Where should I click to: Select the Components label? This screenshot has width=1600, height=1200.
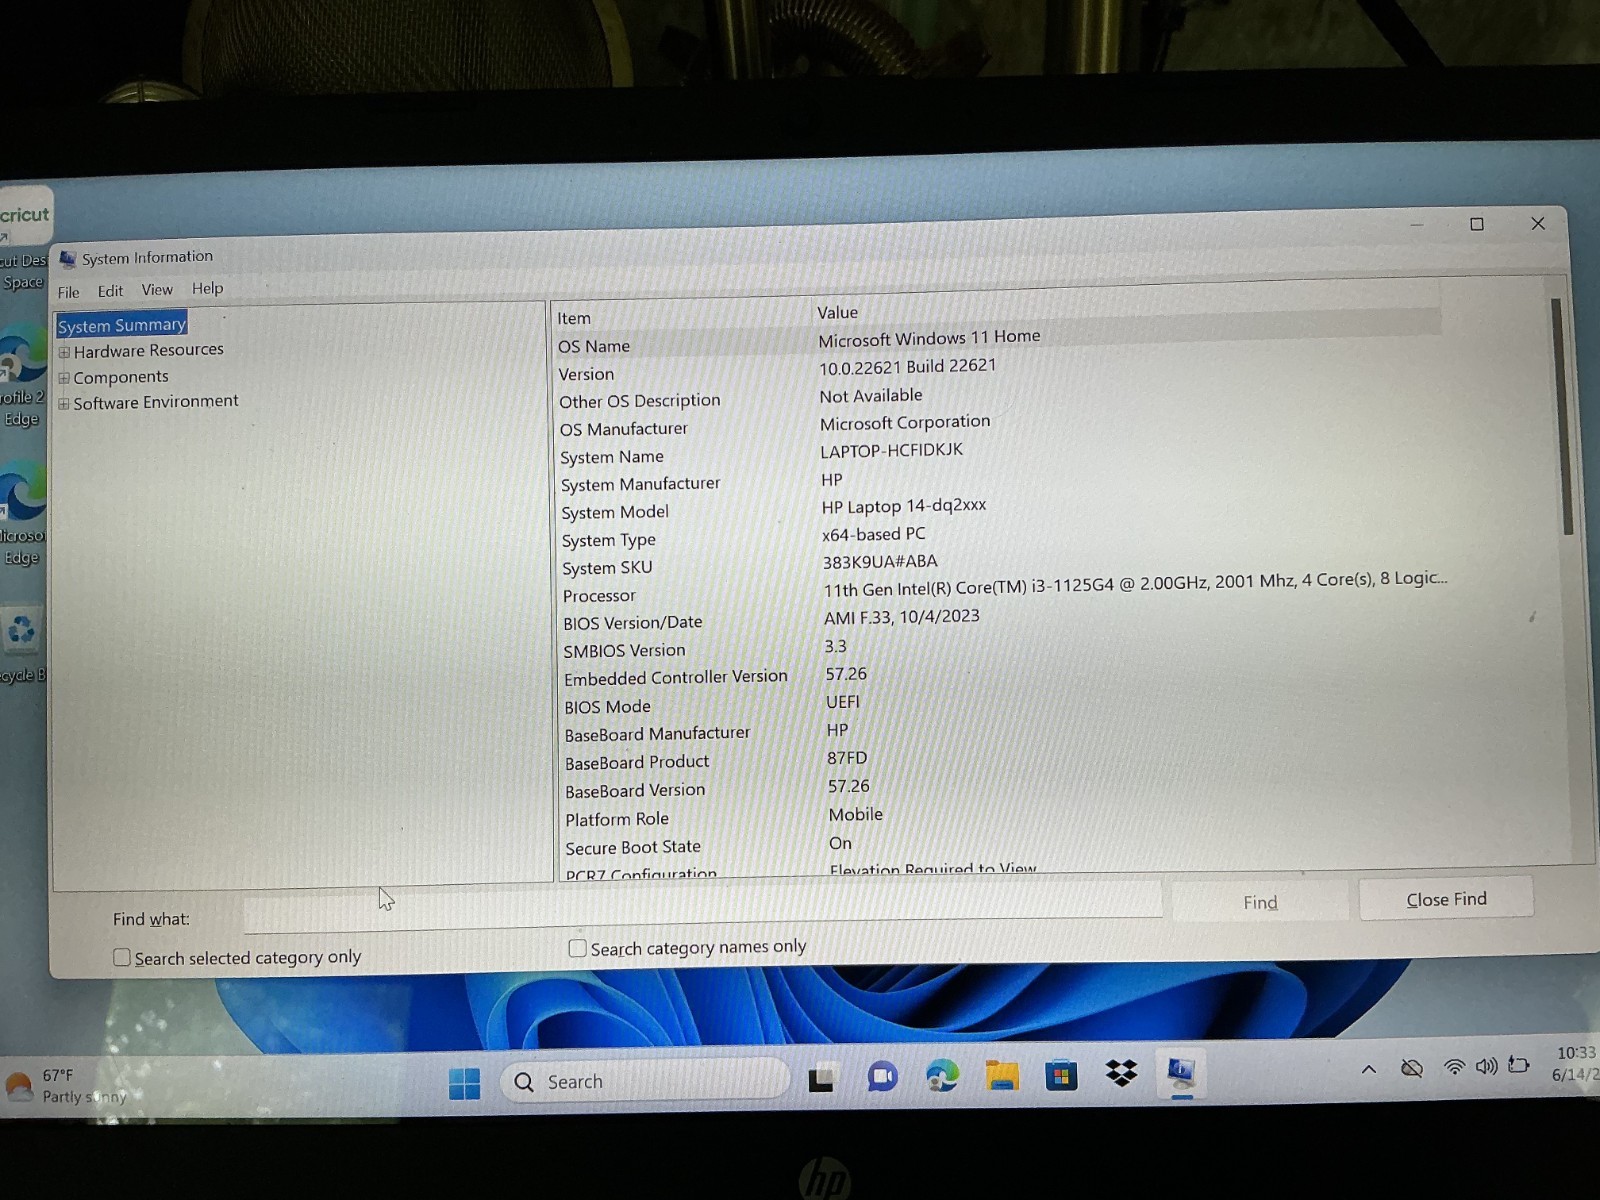(121, 377)
